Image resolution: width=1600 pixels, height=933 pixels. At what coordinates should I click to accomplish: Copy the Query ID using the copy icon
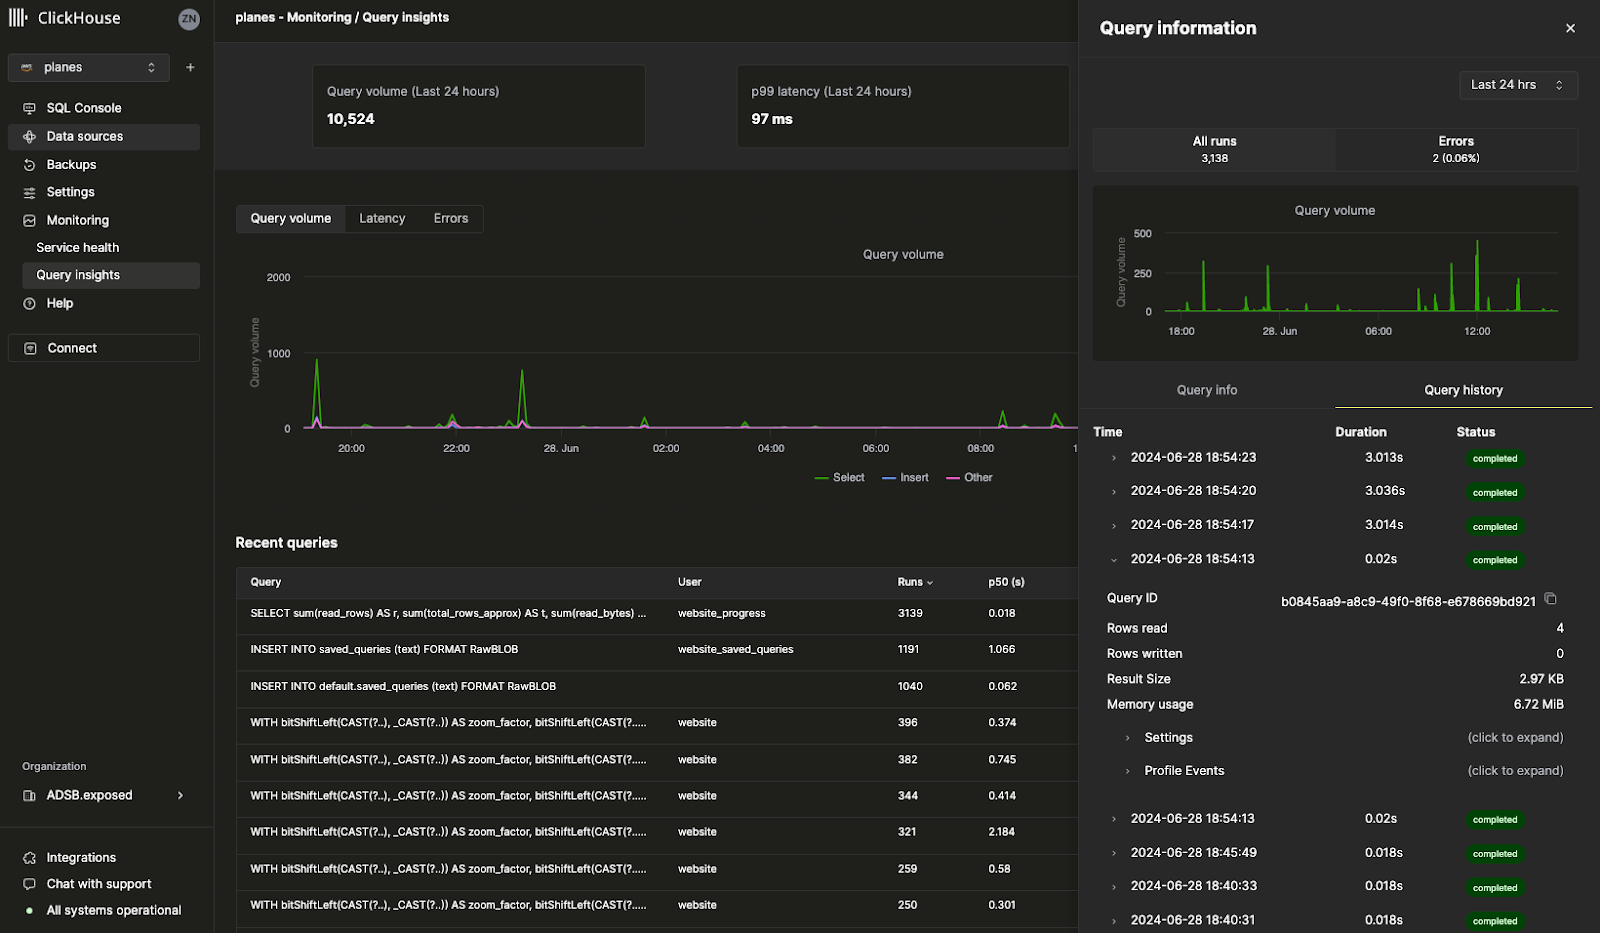tap(1551, 598)
